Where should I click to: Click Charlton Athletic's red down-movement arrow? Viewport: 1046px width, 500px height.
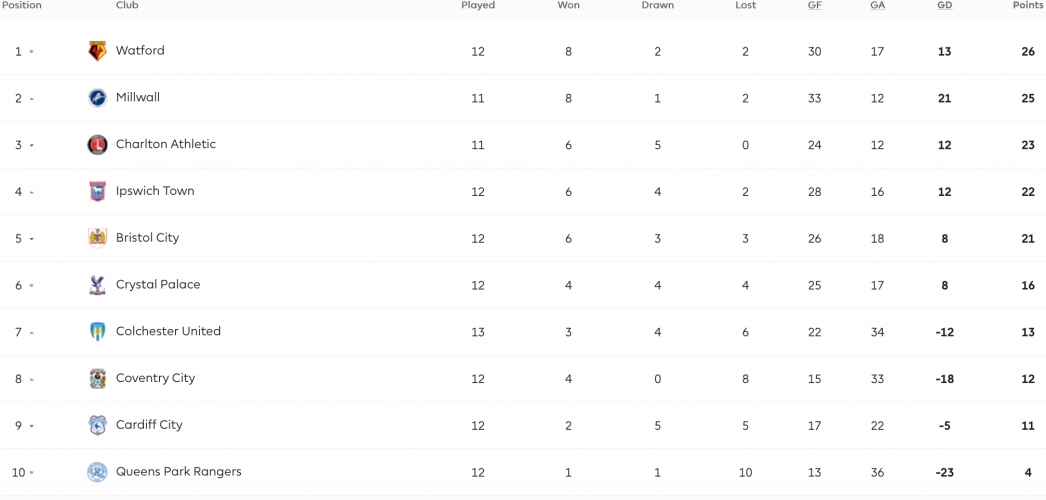31,145
